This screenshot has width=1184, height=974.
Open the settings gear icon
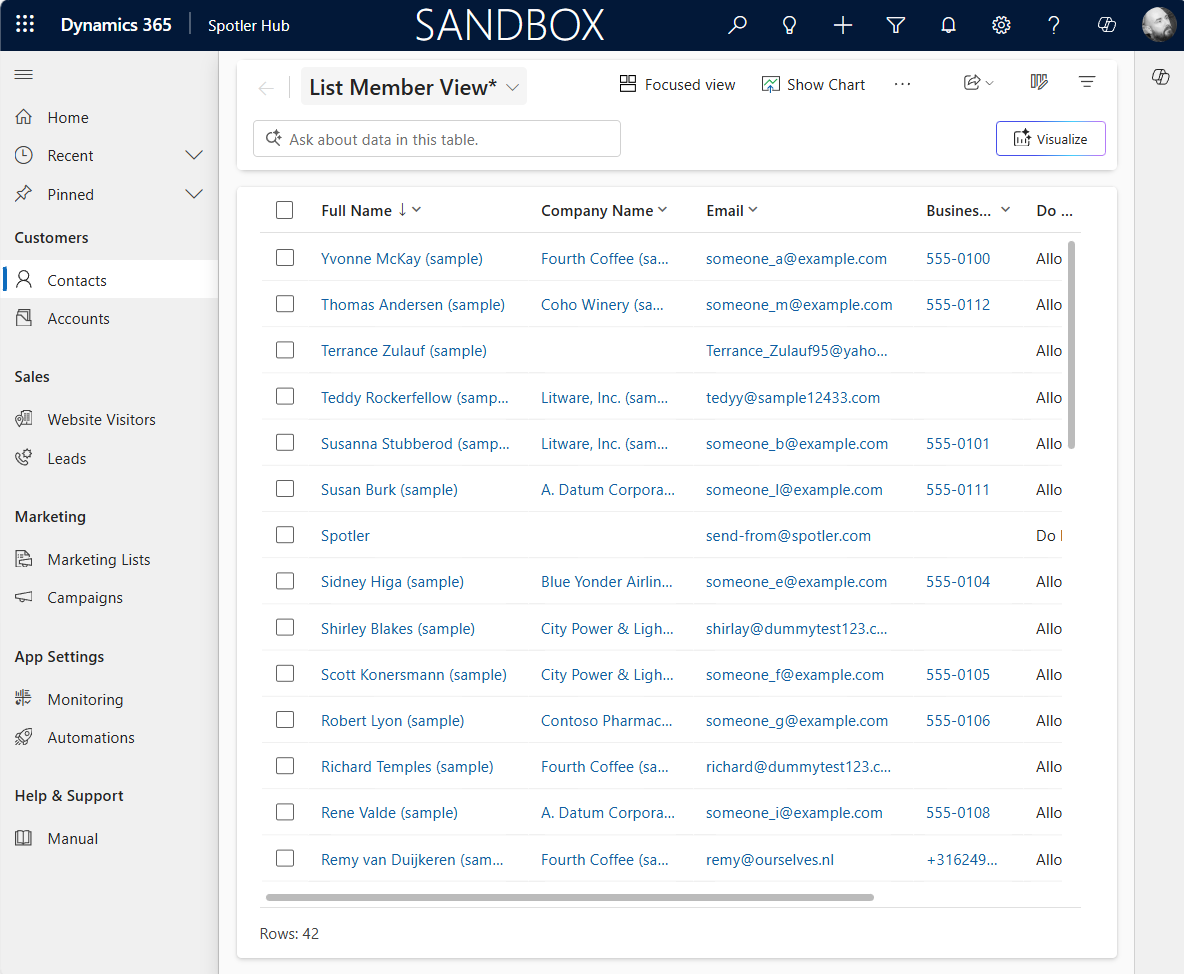(1001, 25)
